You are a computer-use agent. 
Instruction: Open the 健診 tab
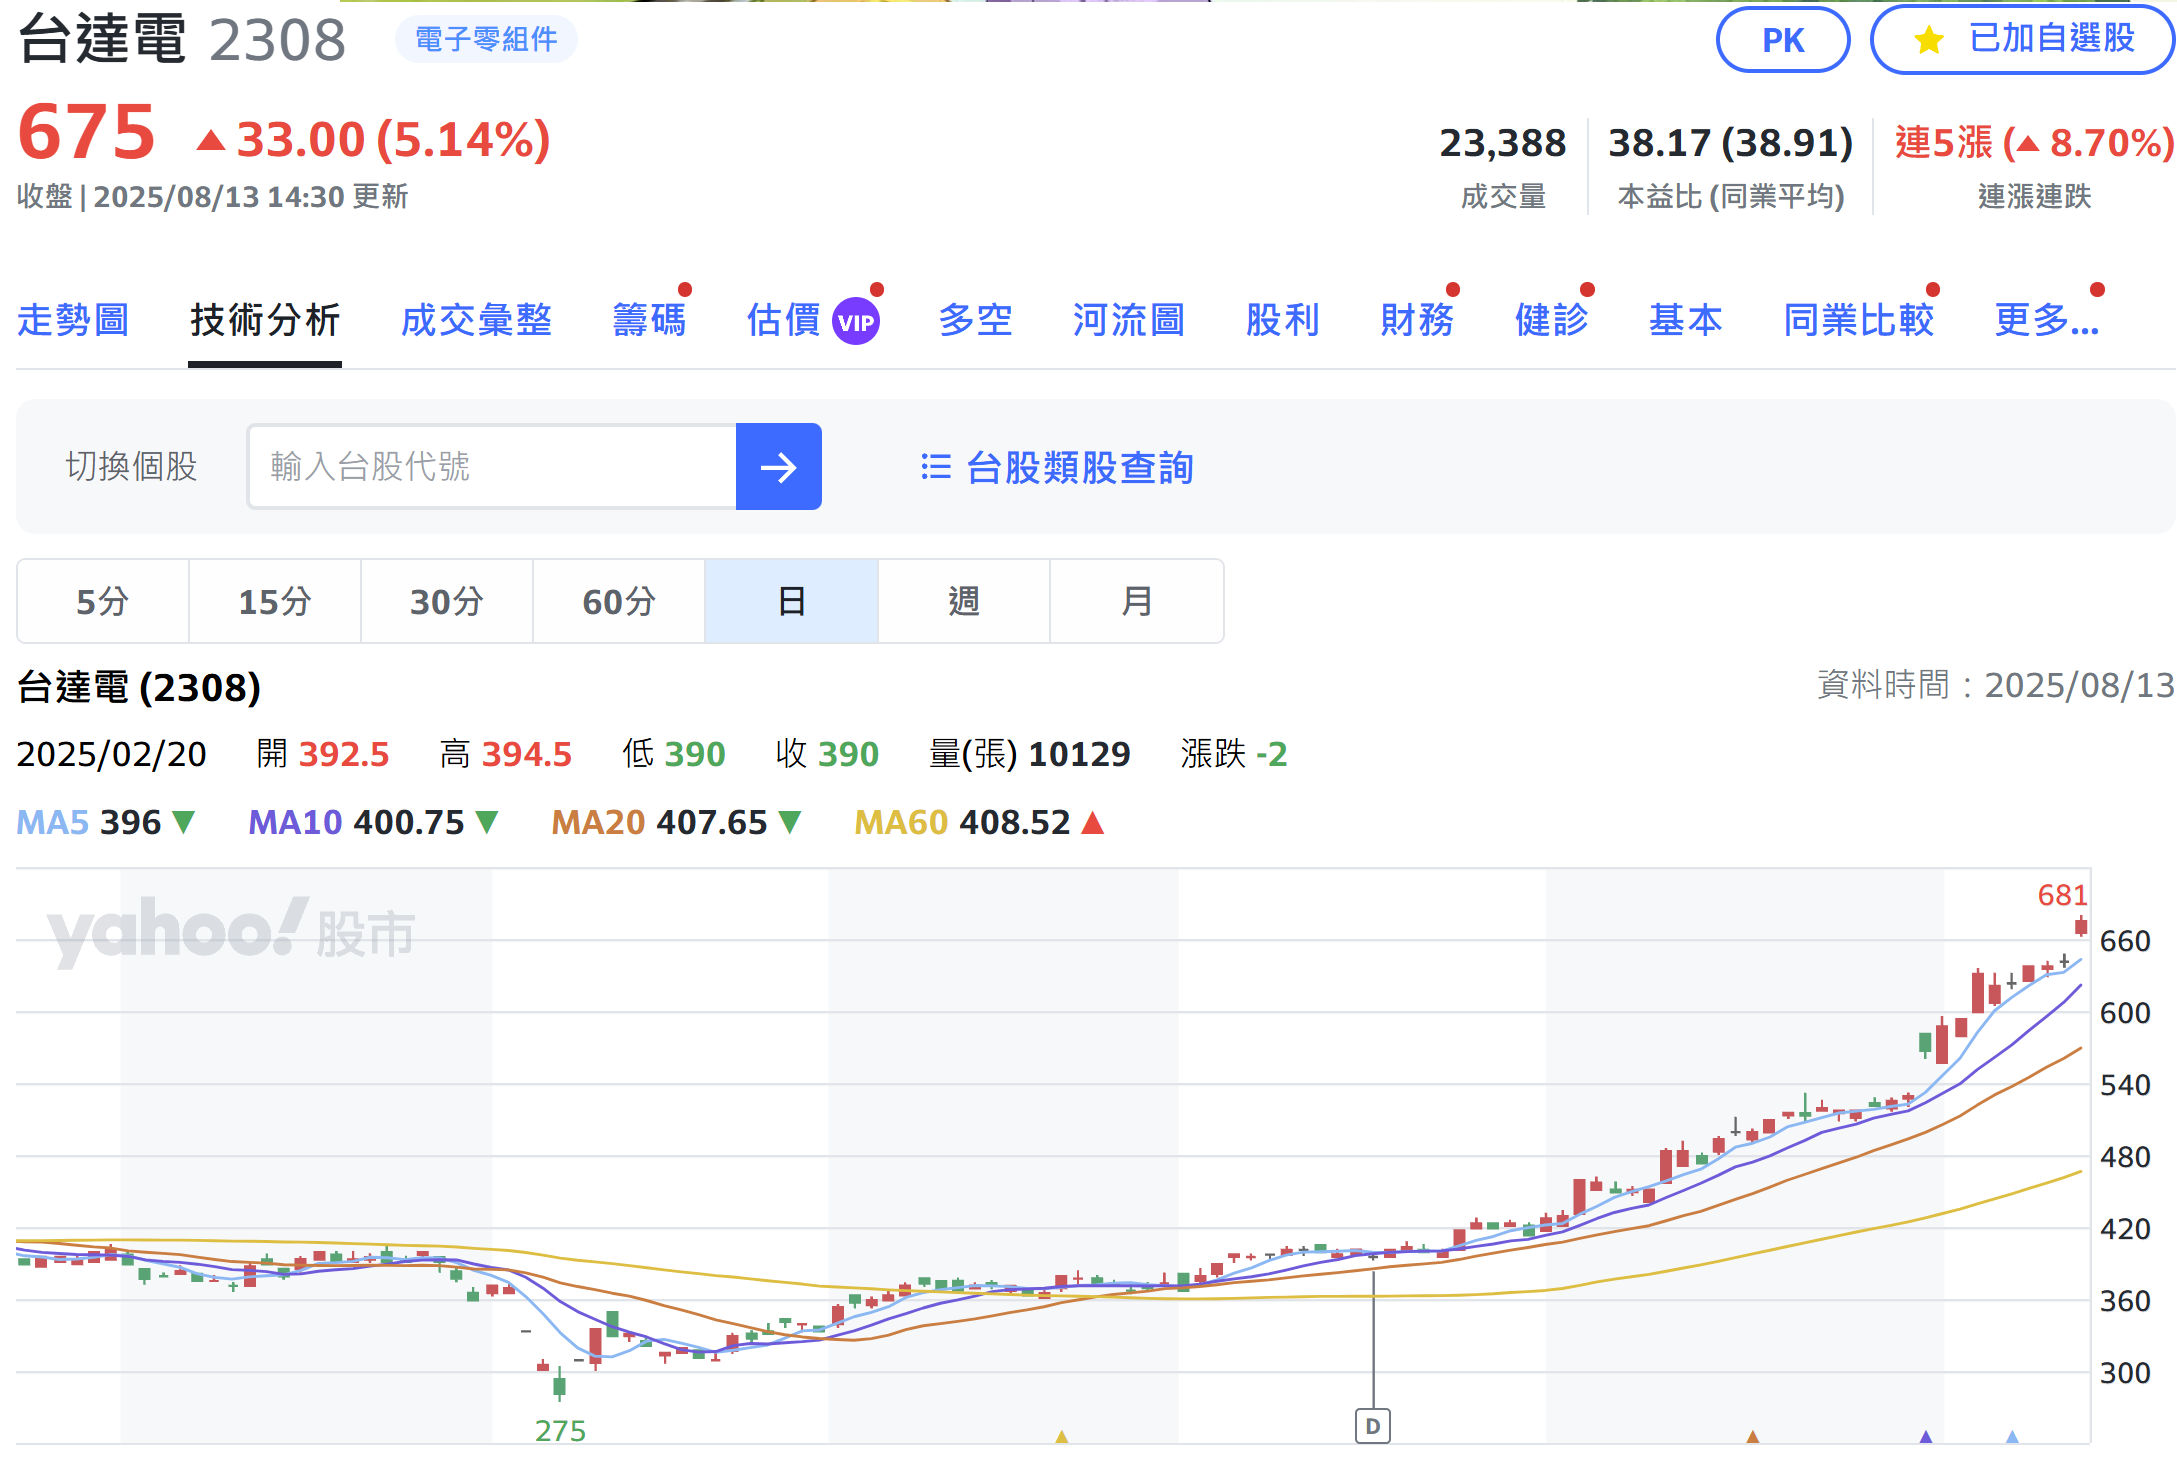(1551, 320)
